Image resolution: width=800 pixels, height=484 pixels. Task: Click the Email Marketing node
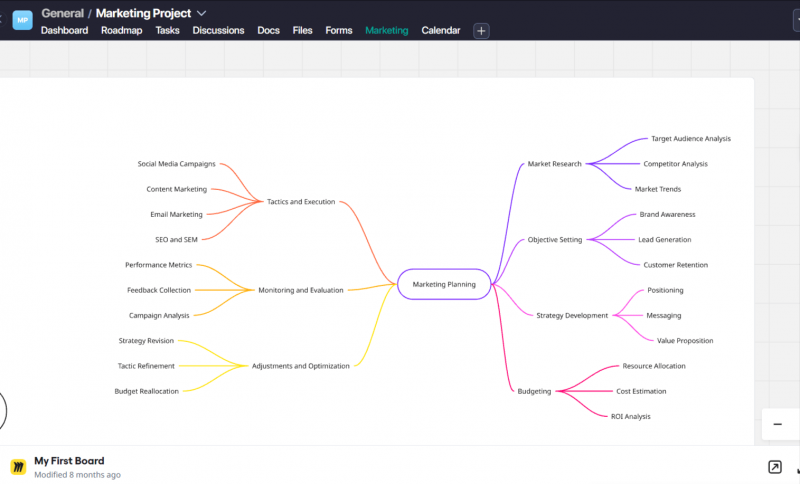[x=177, y=215]
